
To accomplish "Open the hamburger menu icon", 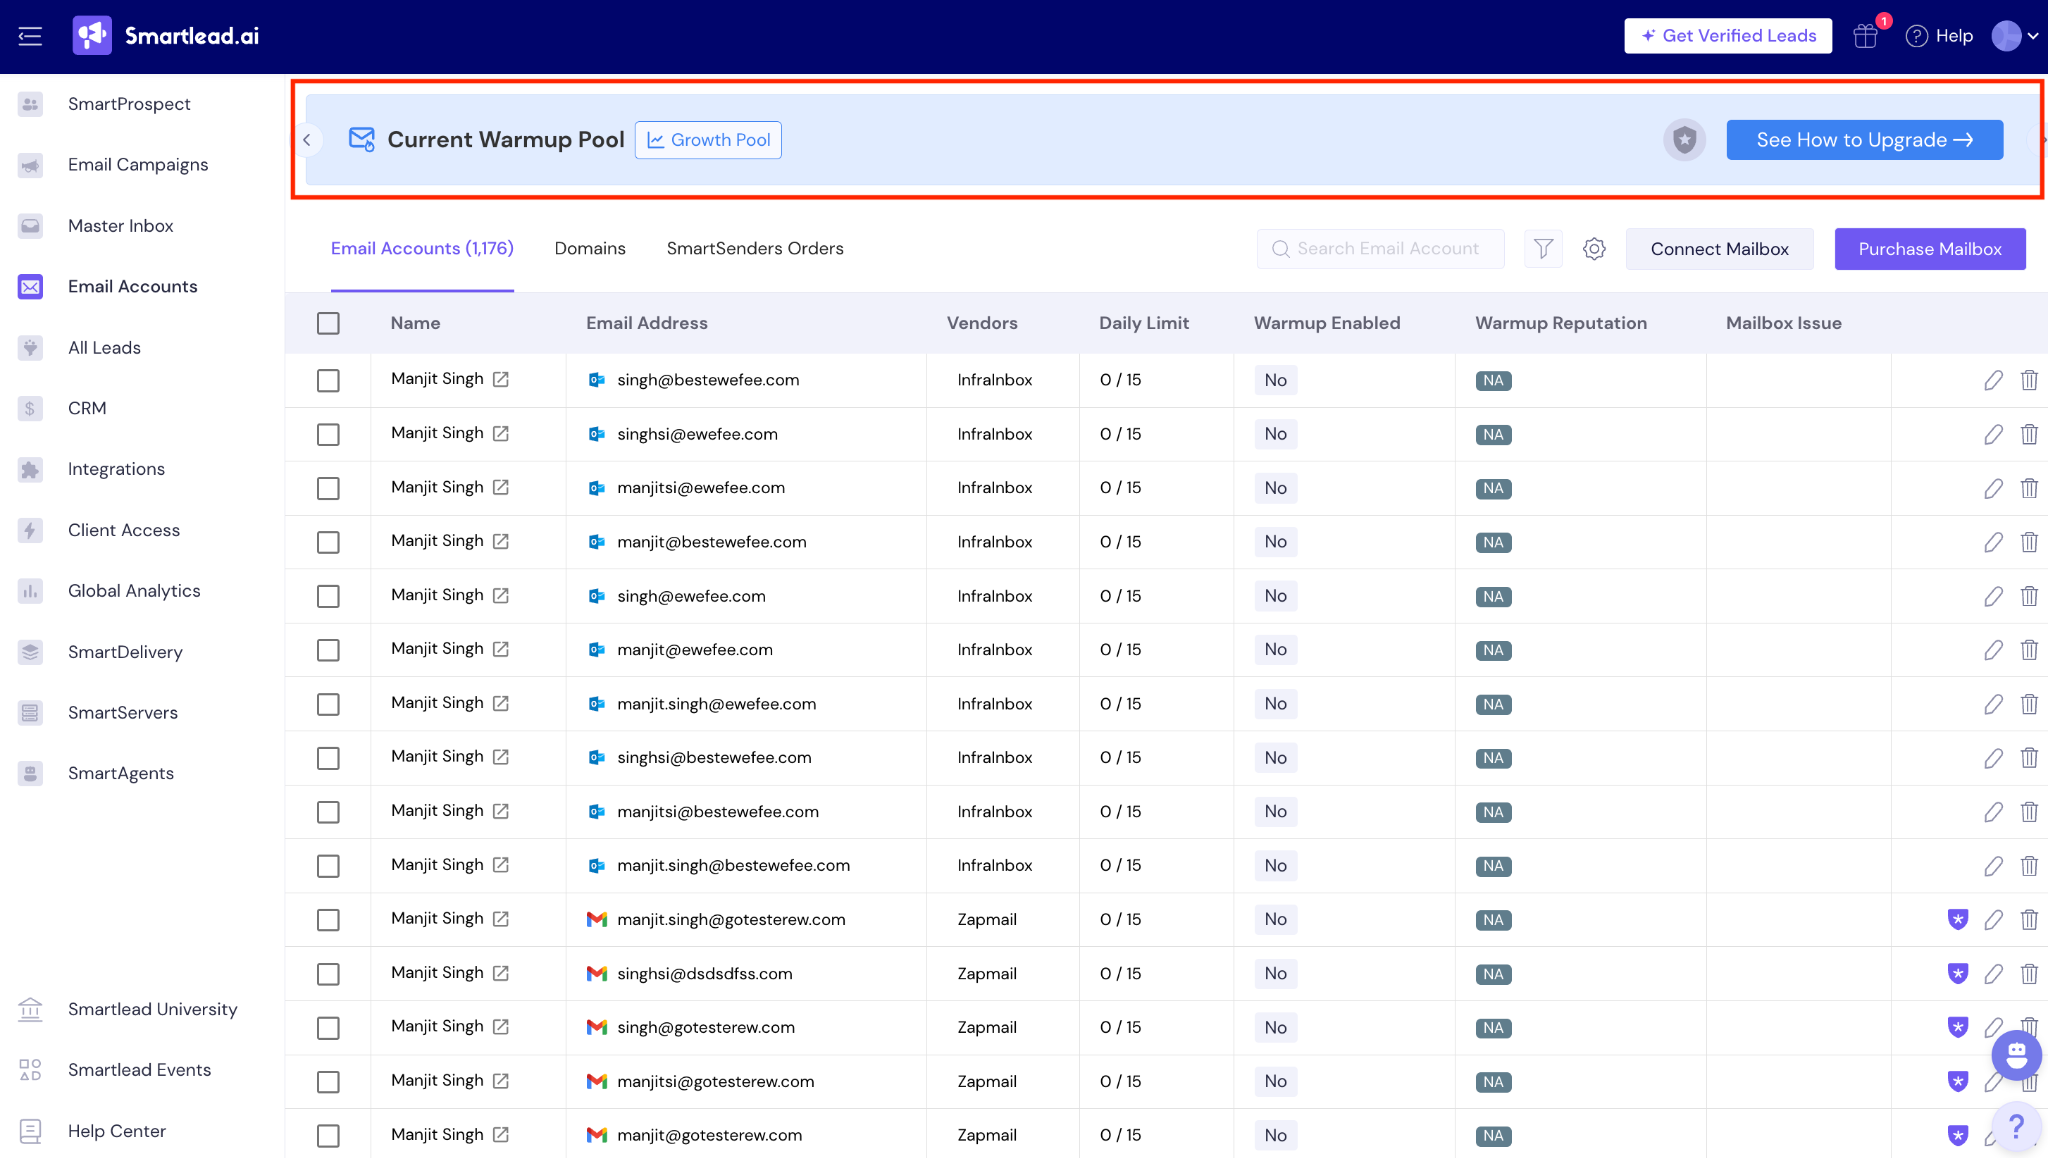I will (x=30, y=36).
